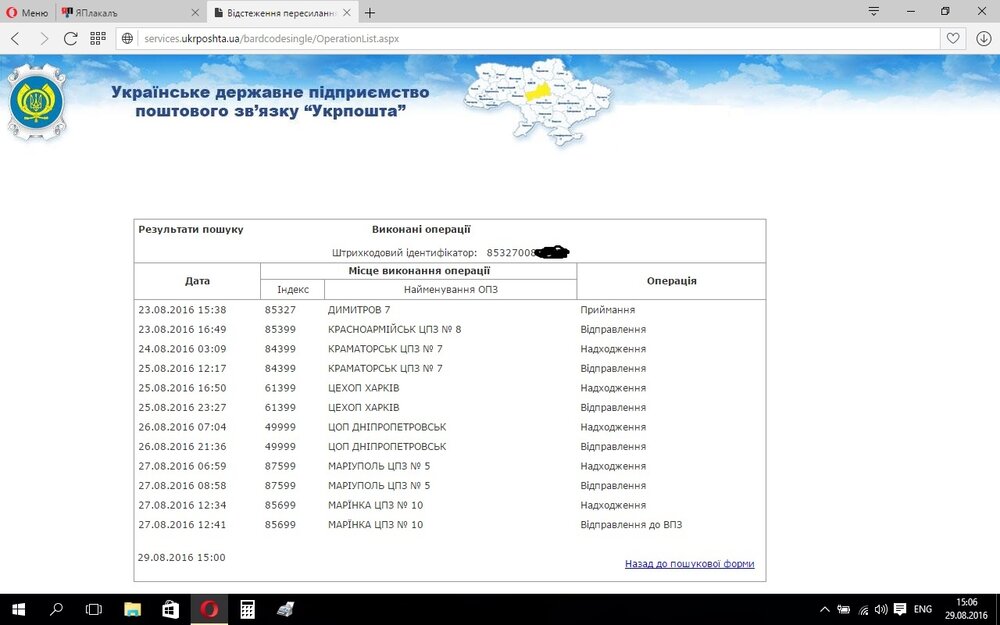The height and width of the screenshot is (625, 1000).
Task: Open Calculator from taskbar
Action: [x=247, y=610]
